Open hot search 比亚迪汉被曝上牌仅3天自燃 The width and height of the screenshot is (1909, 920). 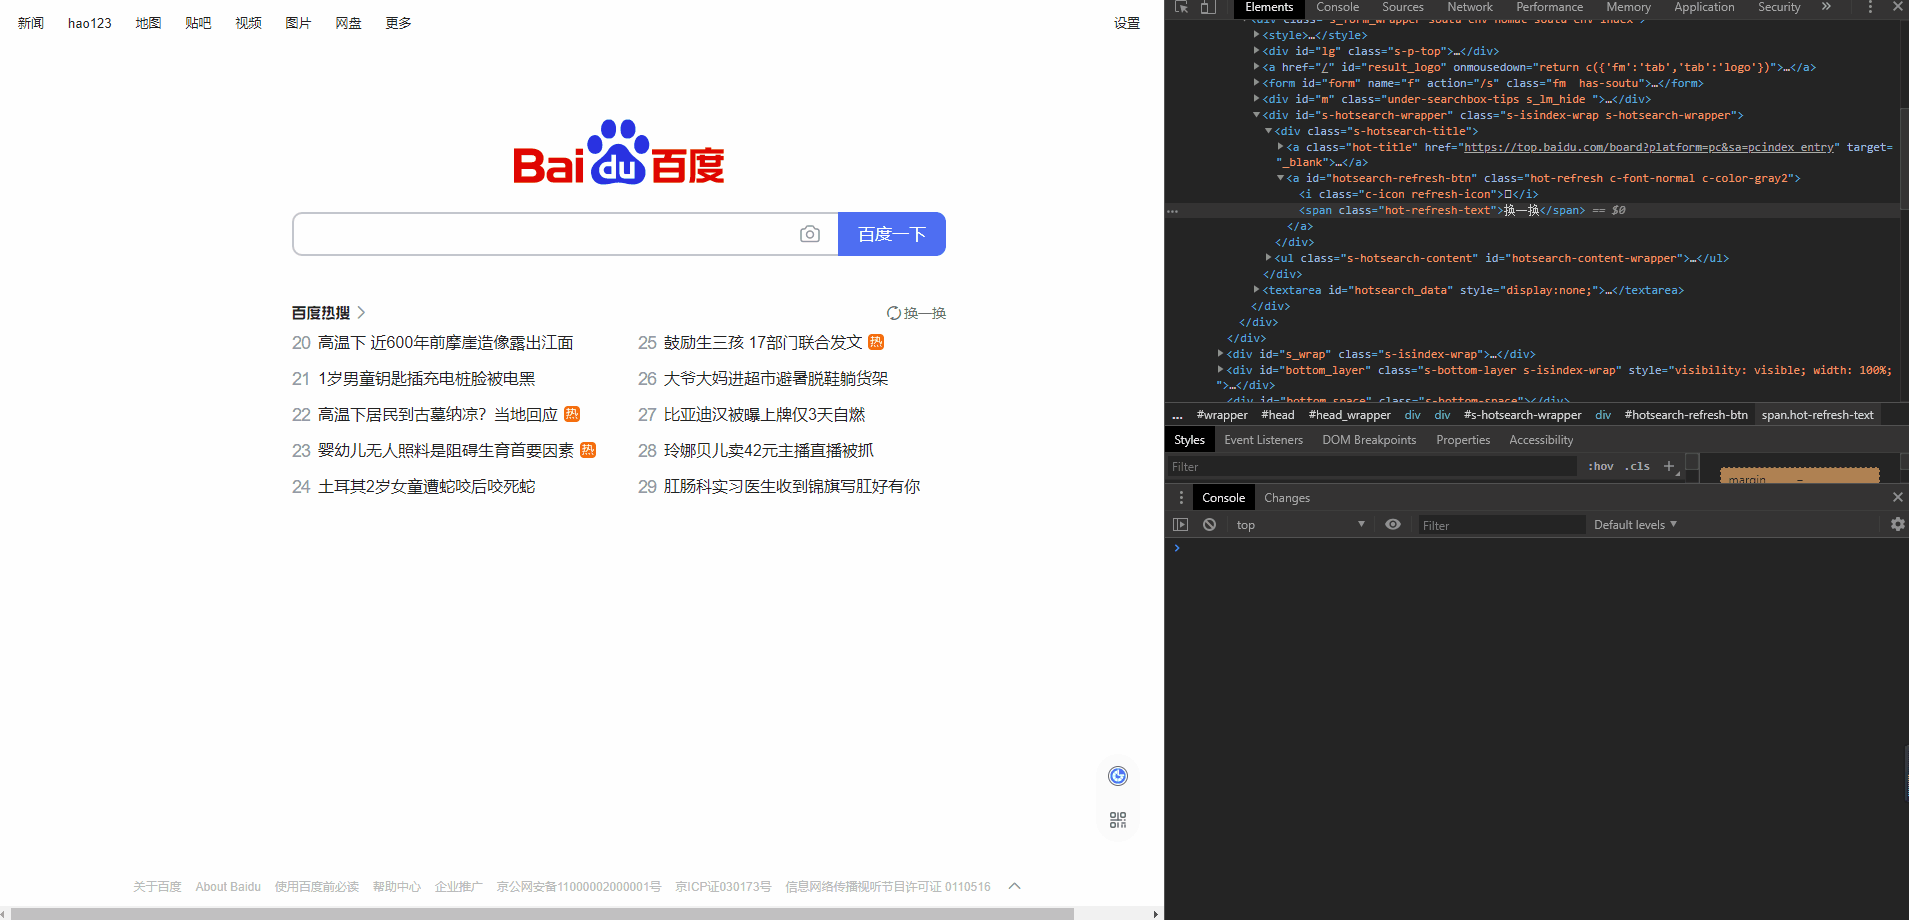pyautogui.click(x=765, y=414)
